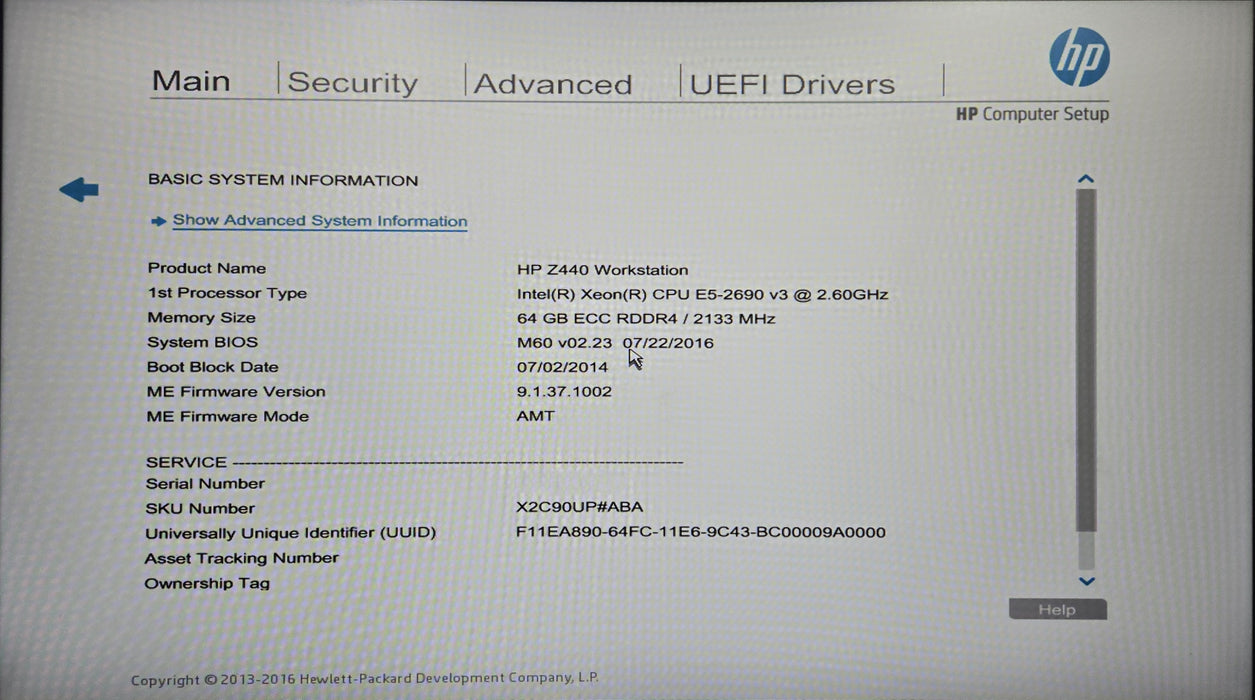Click the SERVICE section heading
This screenshot has width=1255, height=700.
187,462
